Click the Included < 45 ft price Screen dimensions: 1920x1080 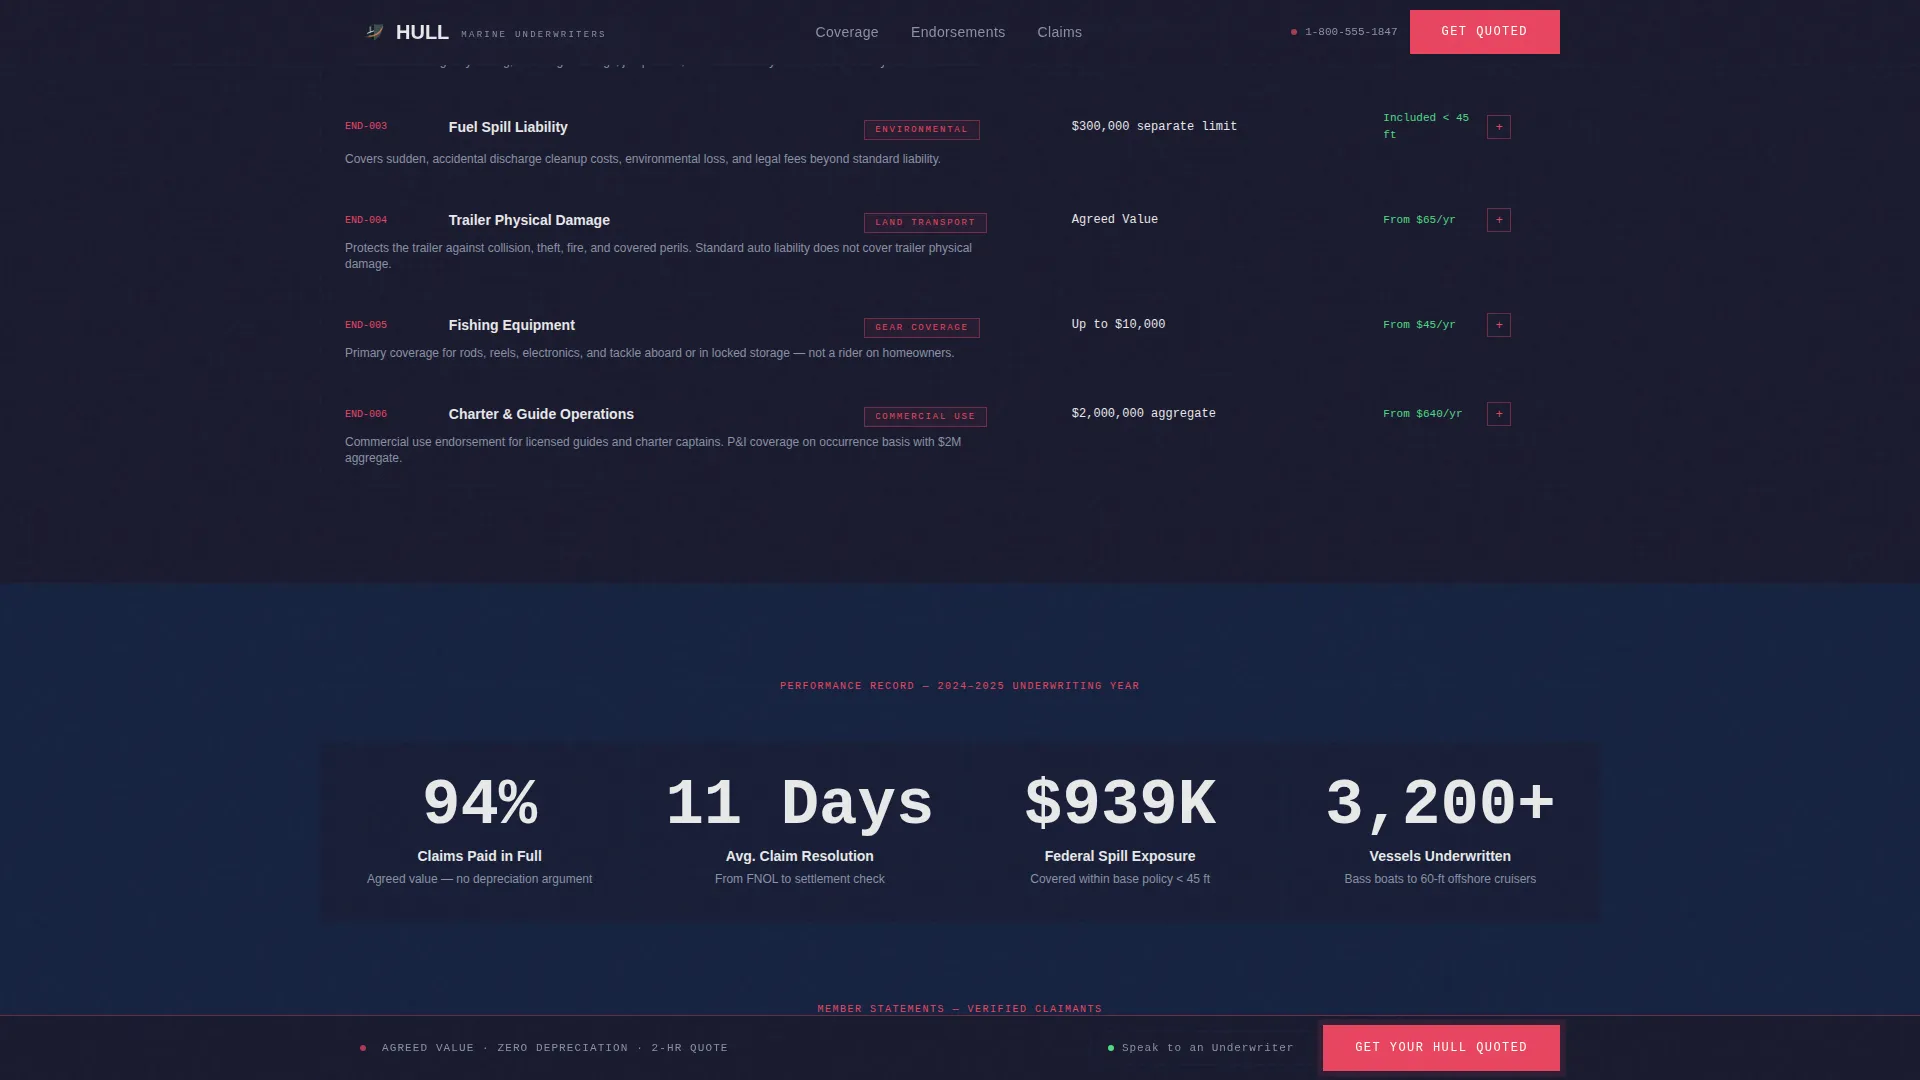[1426, 126]
